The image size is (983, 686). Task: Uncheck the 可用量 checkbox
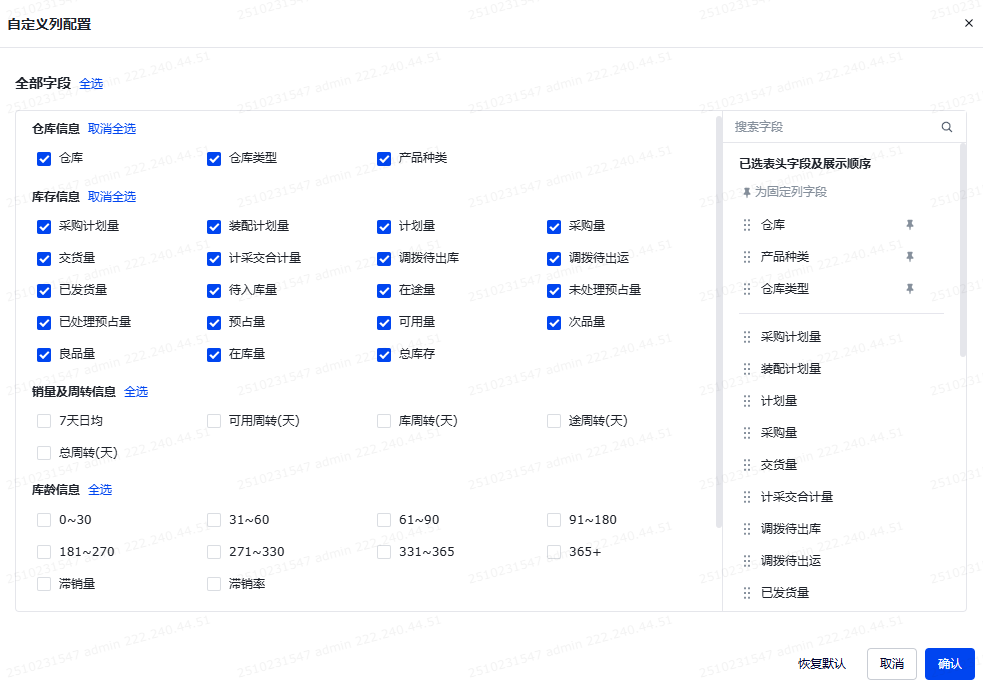pos(384,322)
